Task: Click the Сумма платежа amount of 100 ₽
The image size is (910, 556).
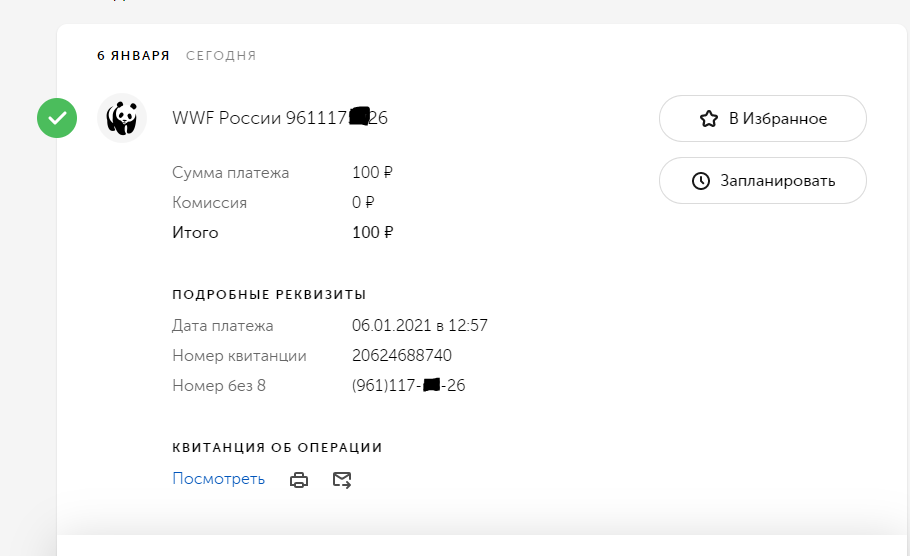Action: 372,173
